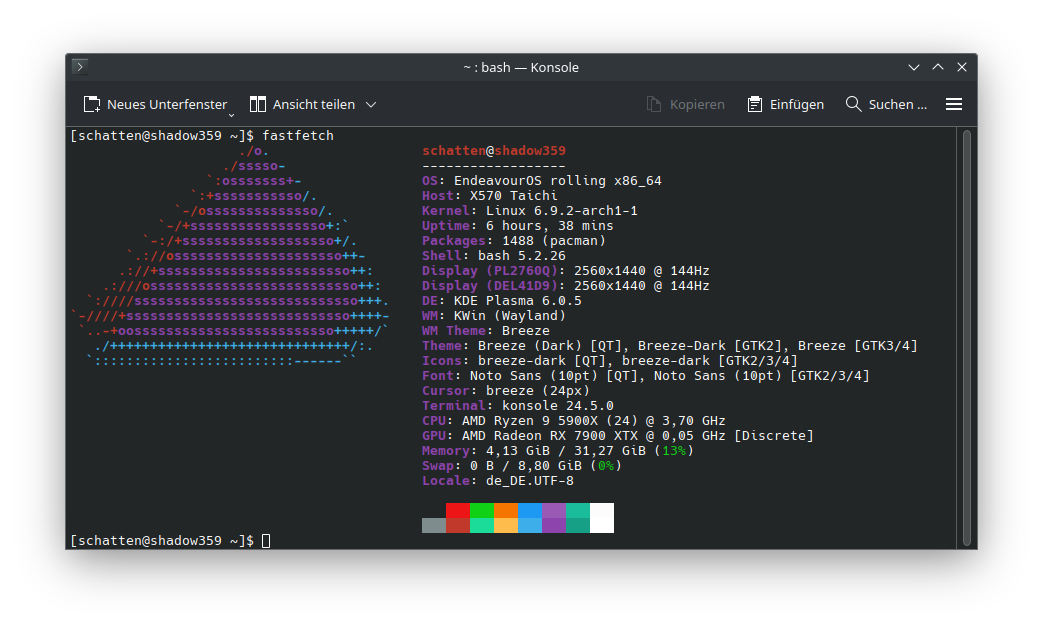Click the terminal cursor at the prompt

pyautogui.click(x=266, y=541)
